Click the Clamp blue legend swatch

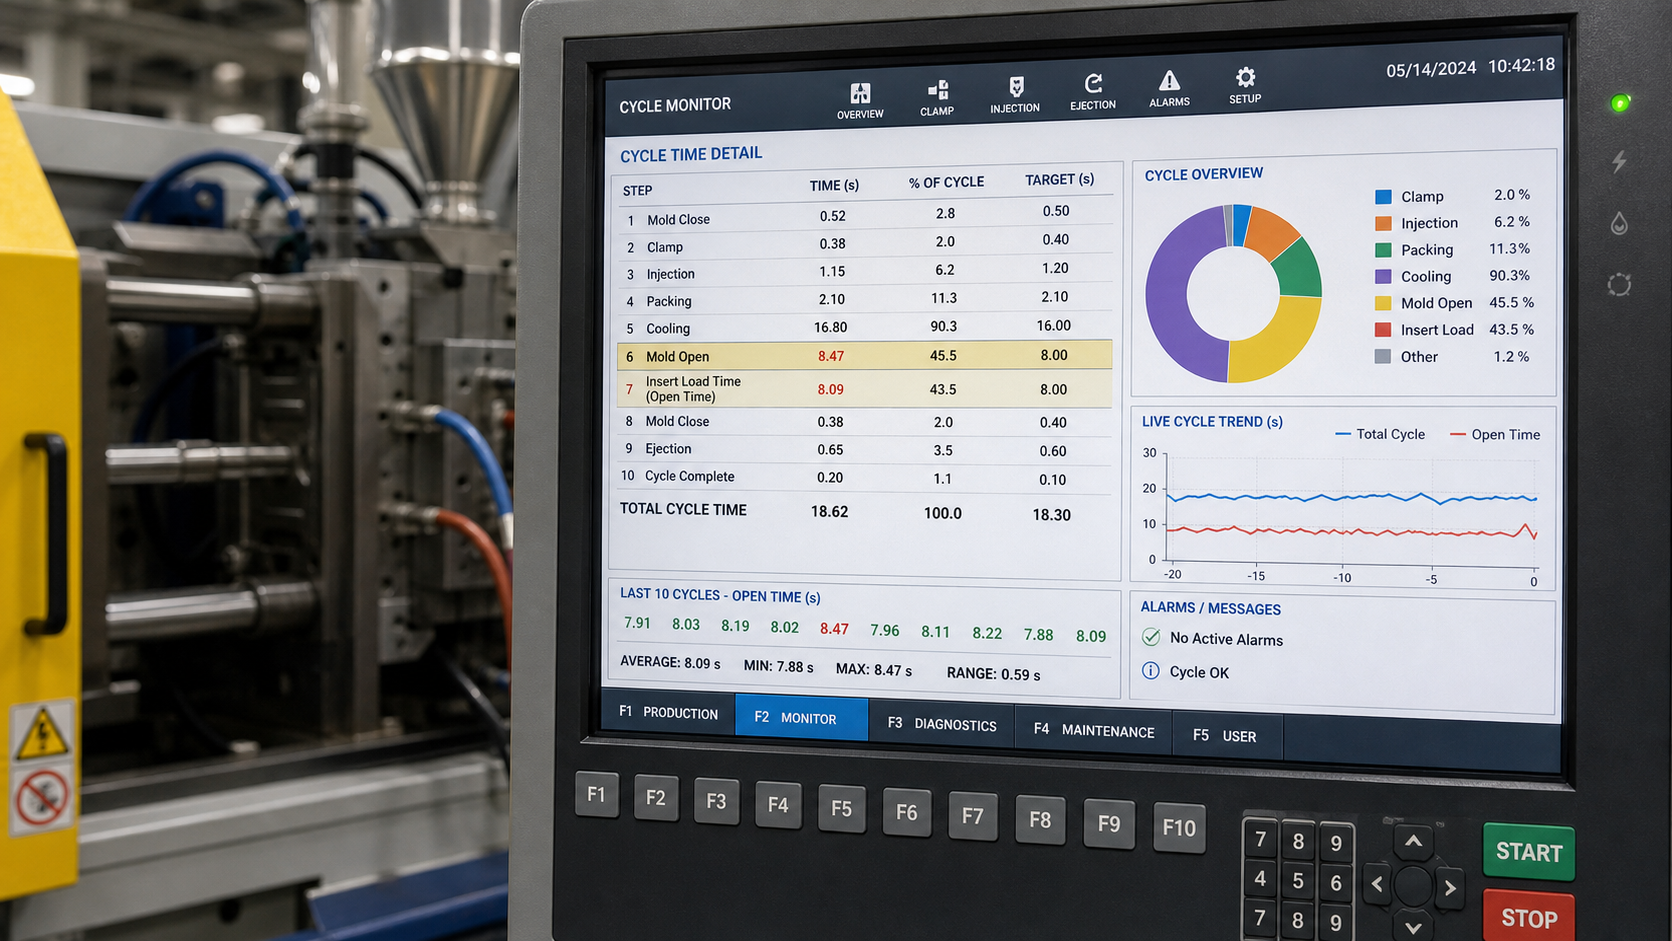click(x=1383, y=197)
